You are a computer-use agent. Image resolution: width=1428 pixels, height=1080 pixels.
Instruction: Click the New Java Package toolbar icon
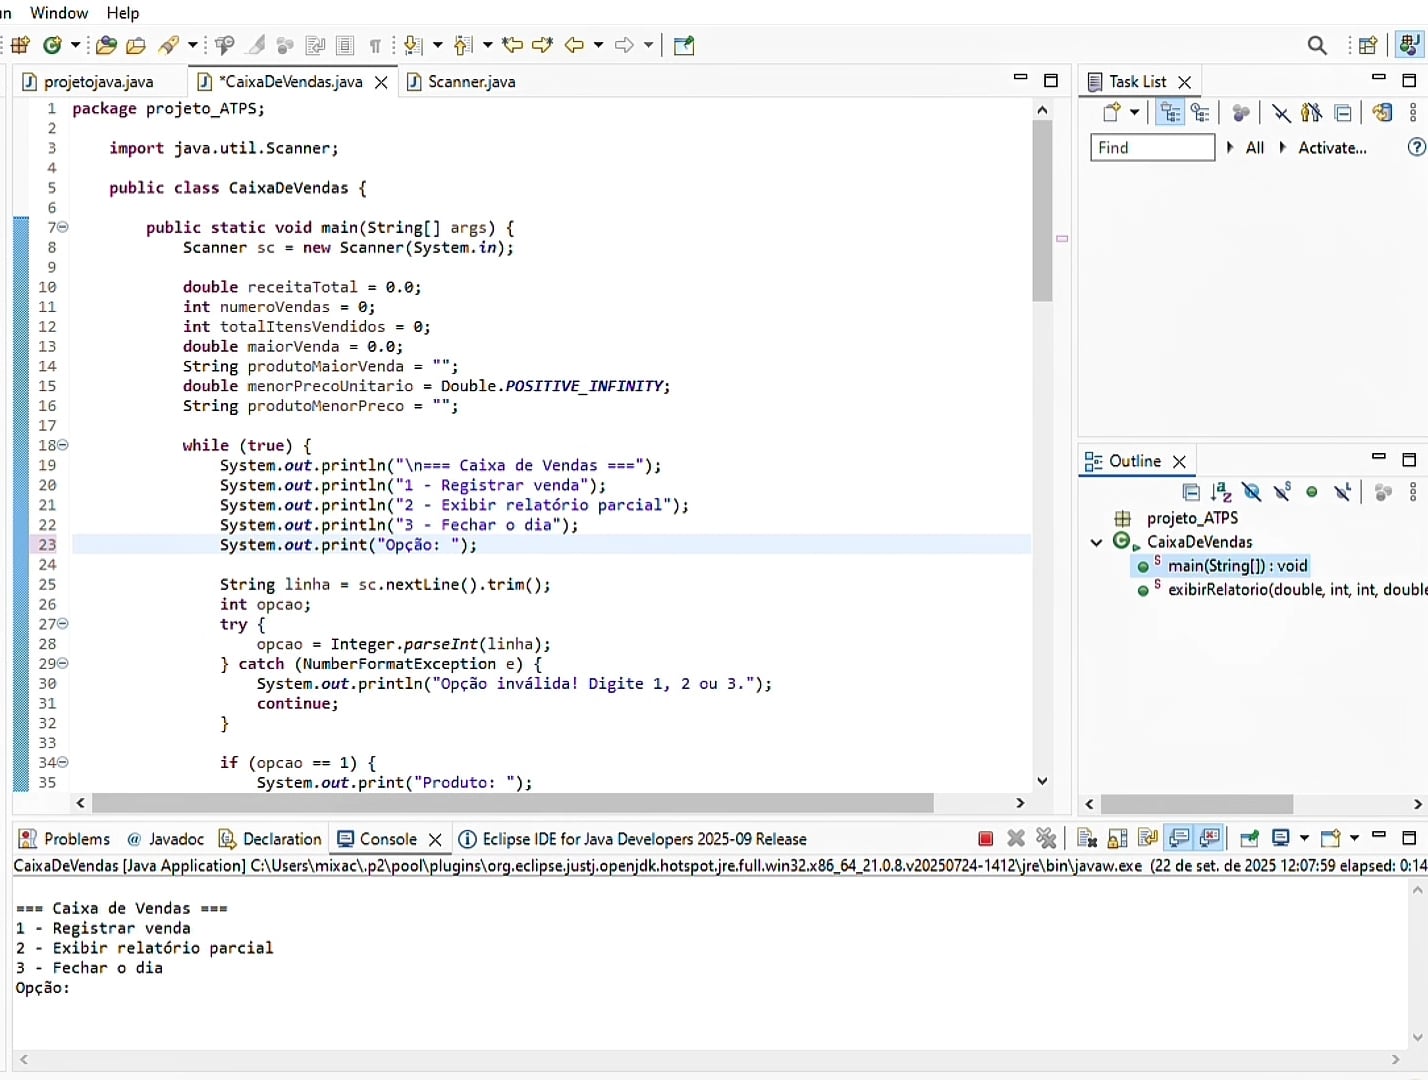pyautogui.click(x=20, y=45)
